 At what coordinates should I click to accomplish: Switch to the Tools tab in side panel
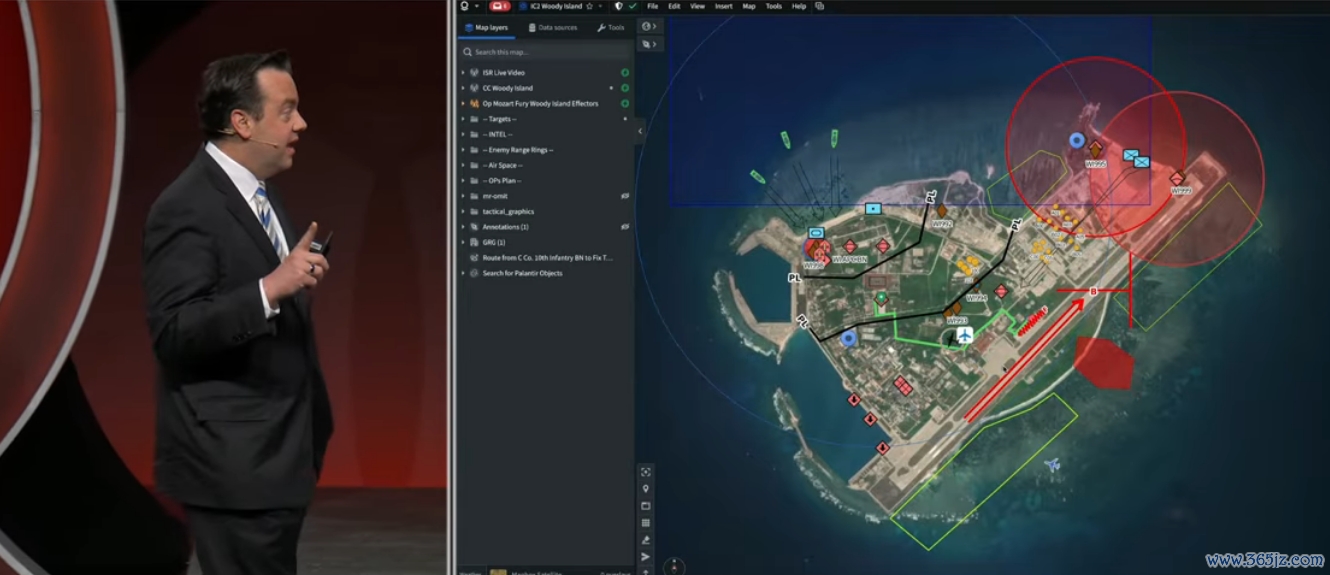[610, 27]
